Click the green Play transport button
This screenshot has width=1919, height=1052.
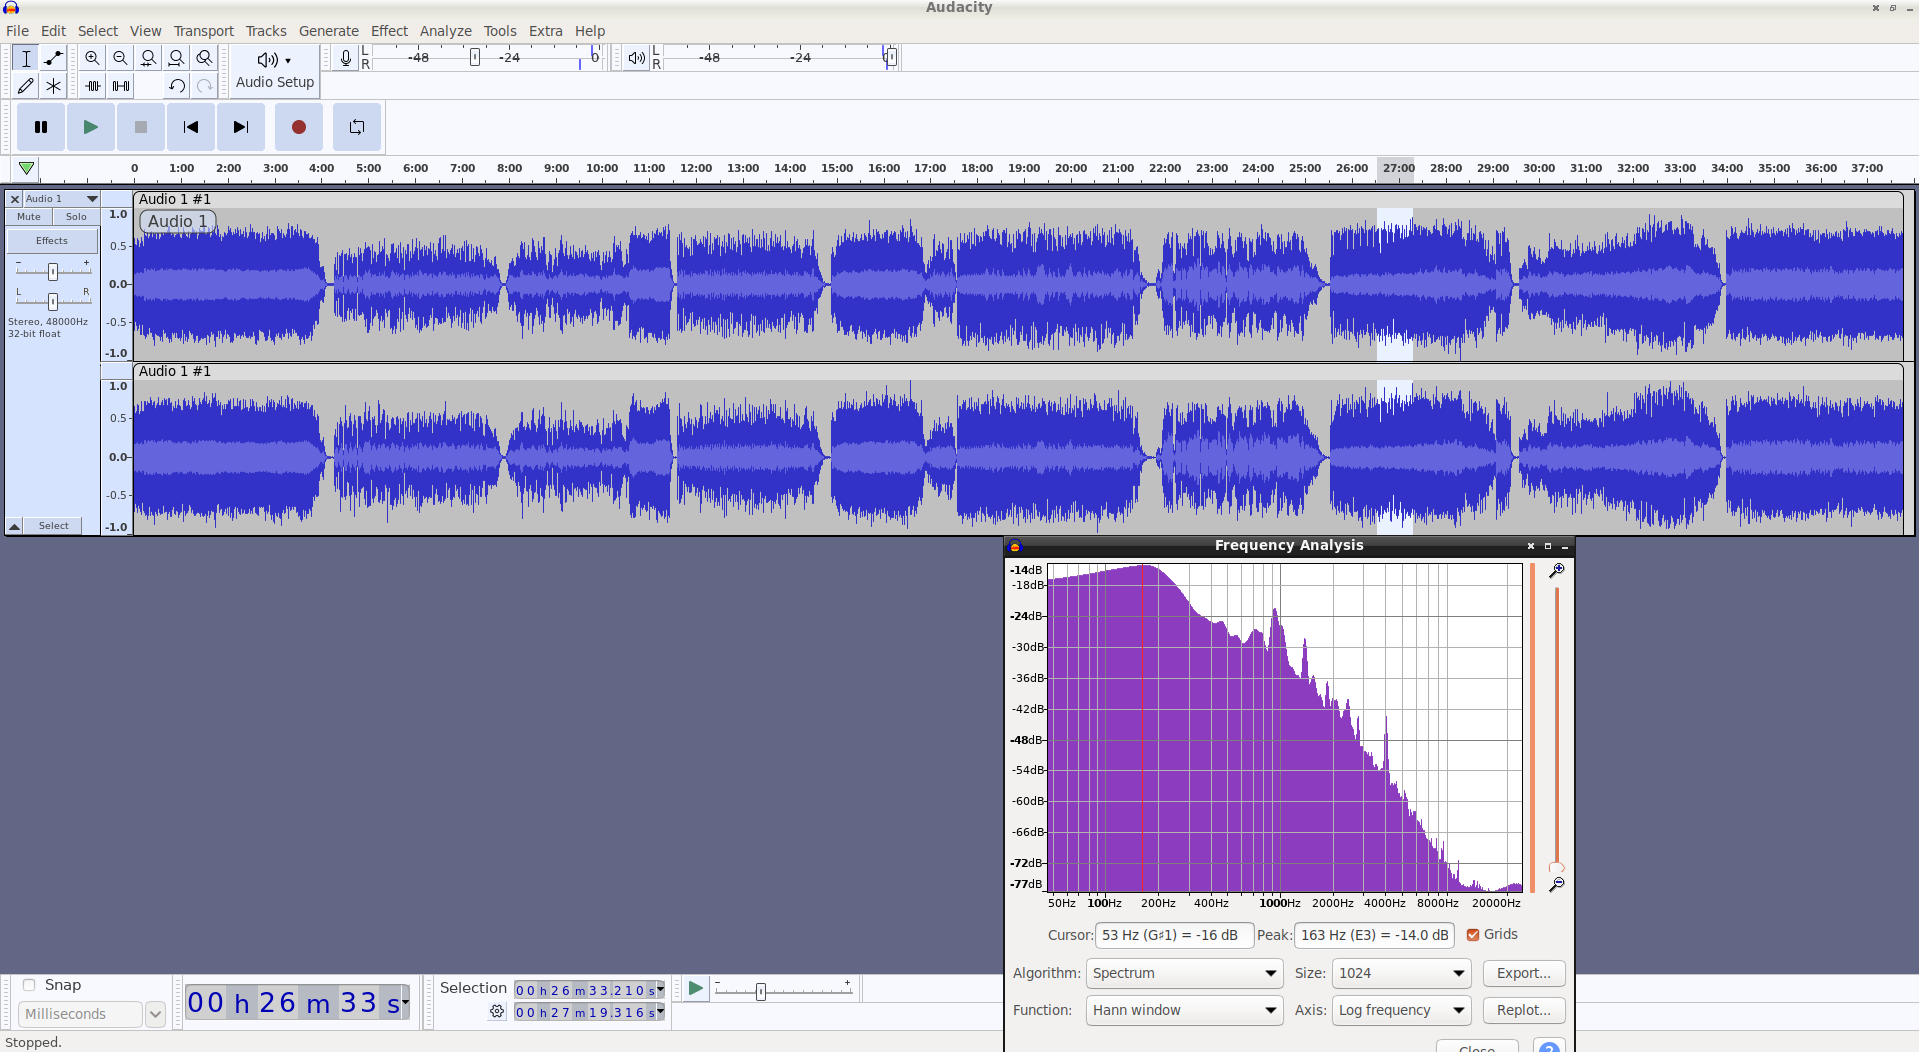pos(90,127)
